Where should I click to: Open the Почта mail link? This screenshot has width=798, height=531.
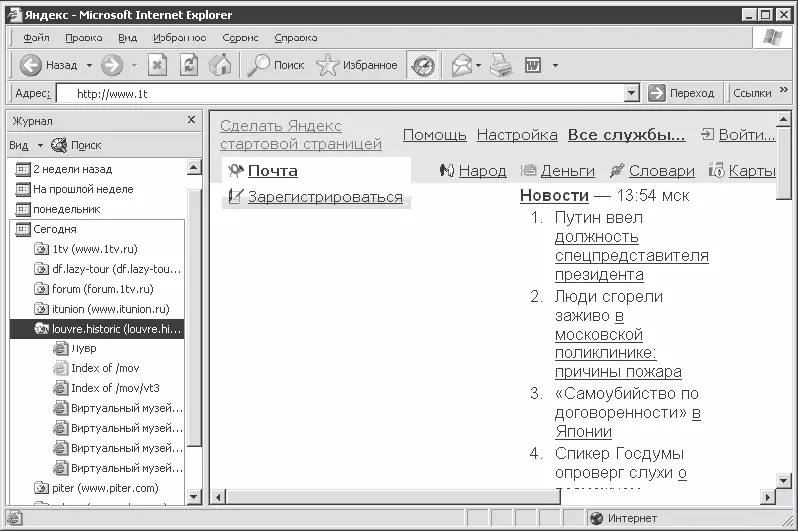click(272, 171)
